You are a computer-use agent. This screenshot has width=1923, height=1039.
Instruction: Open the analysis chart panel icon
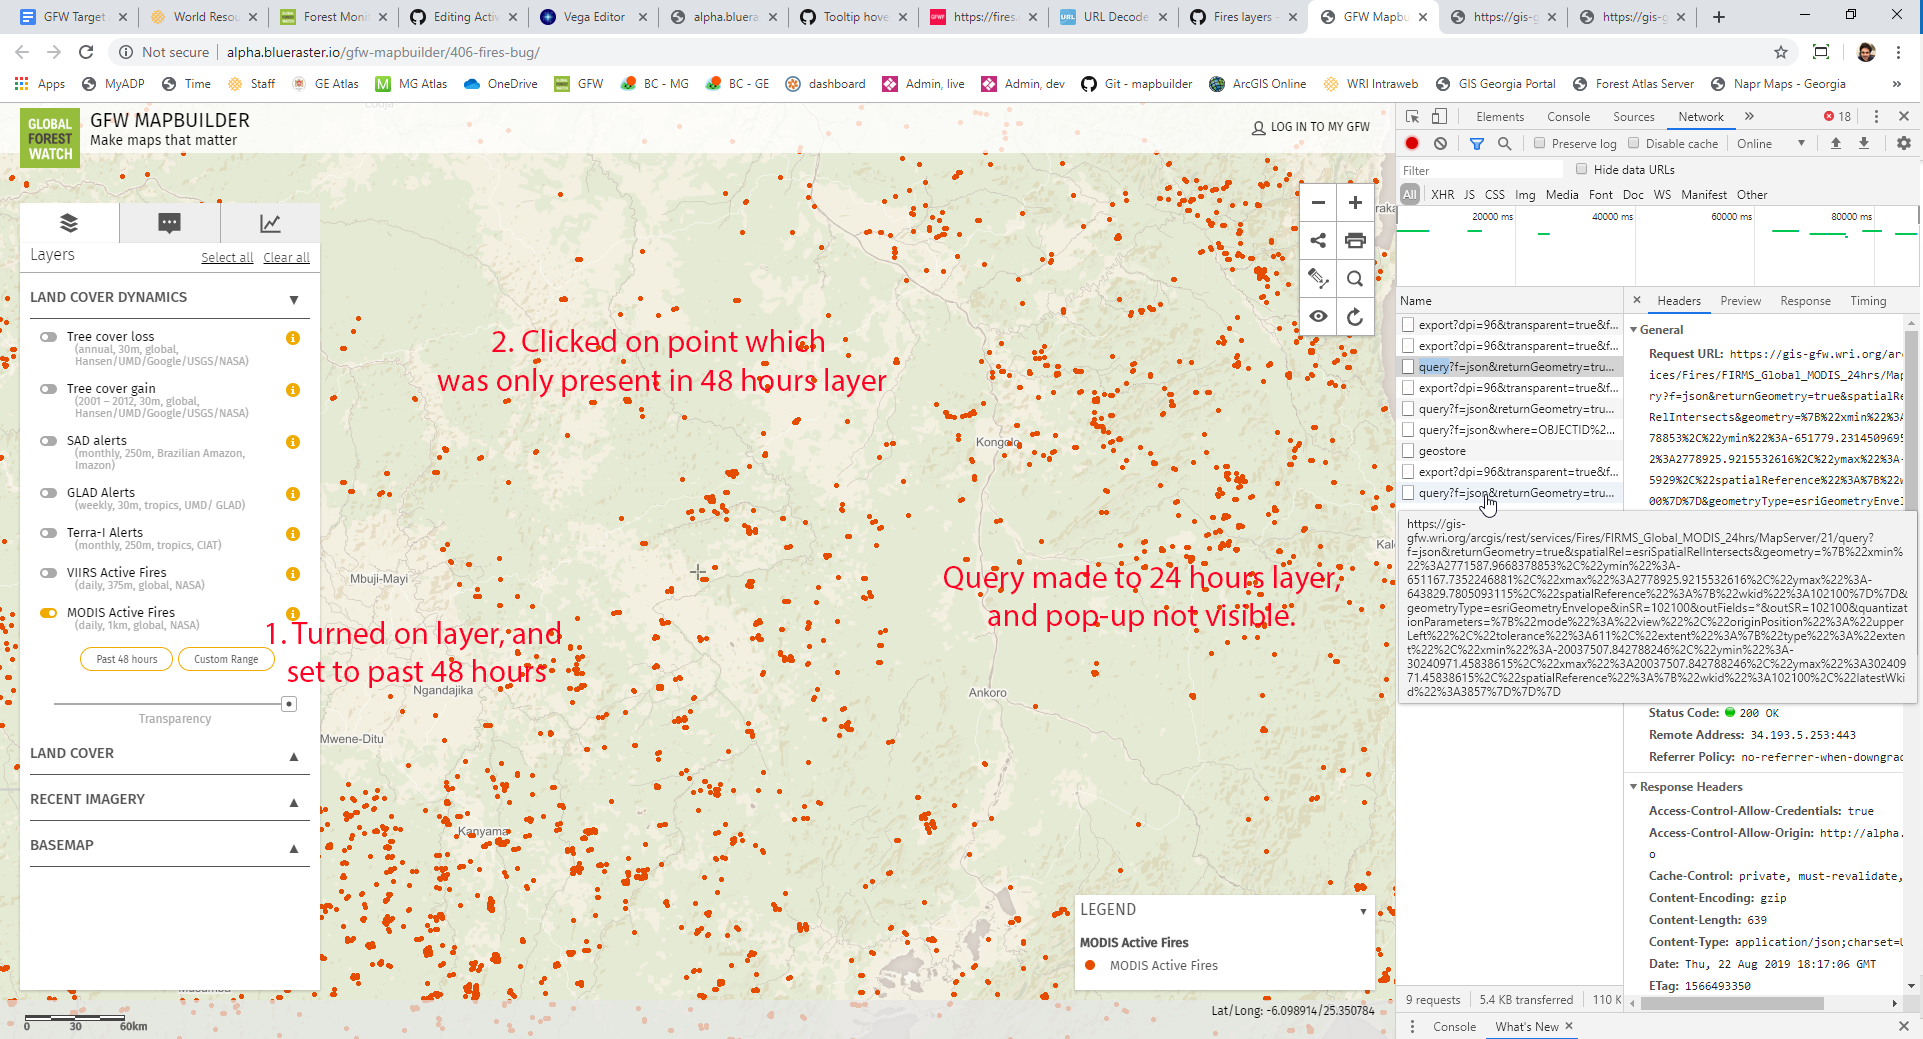click(268, 222)
